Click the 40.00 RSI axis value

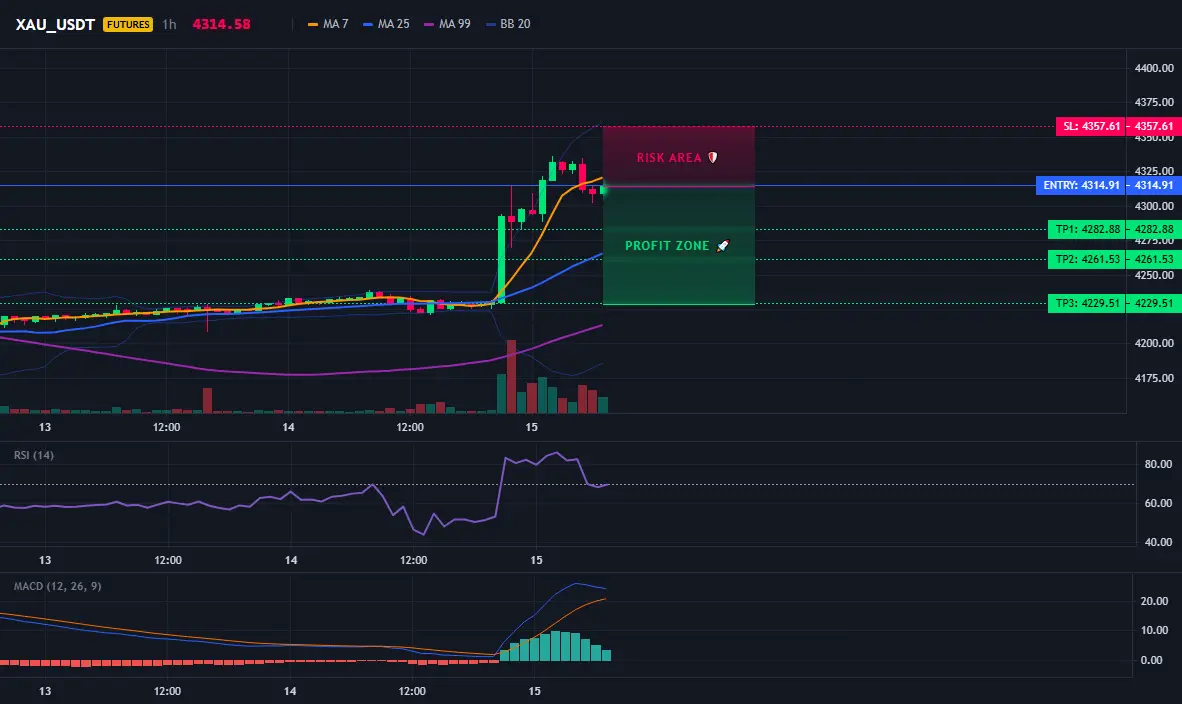[x=1159, y=542]
